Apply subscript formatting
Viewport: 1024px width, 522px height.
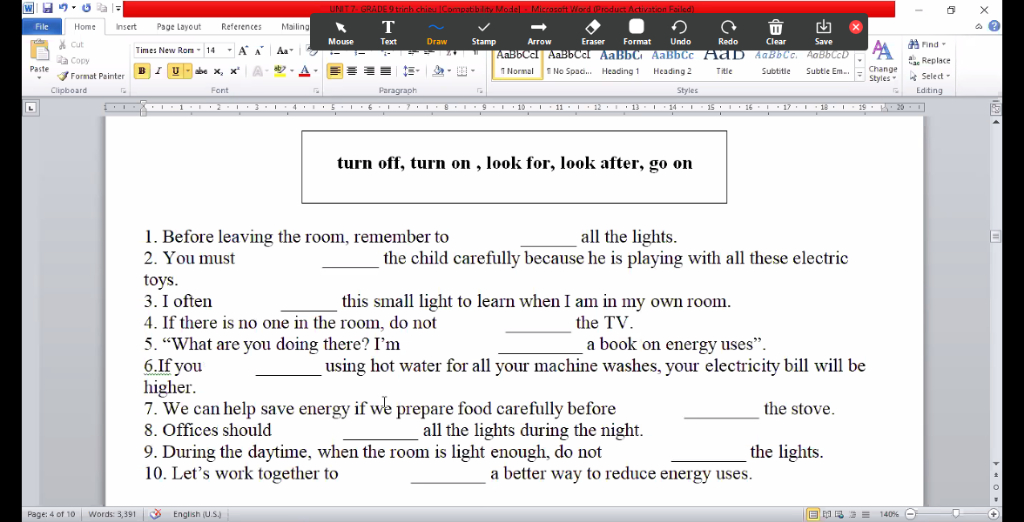[x=218, y=71]
